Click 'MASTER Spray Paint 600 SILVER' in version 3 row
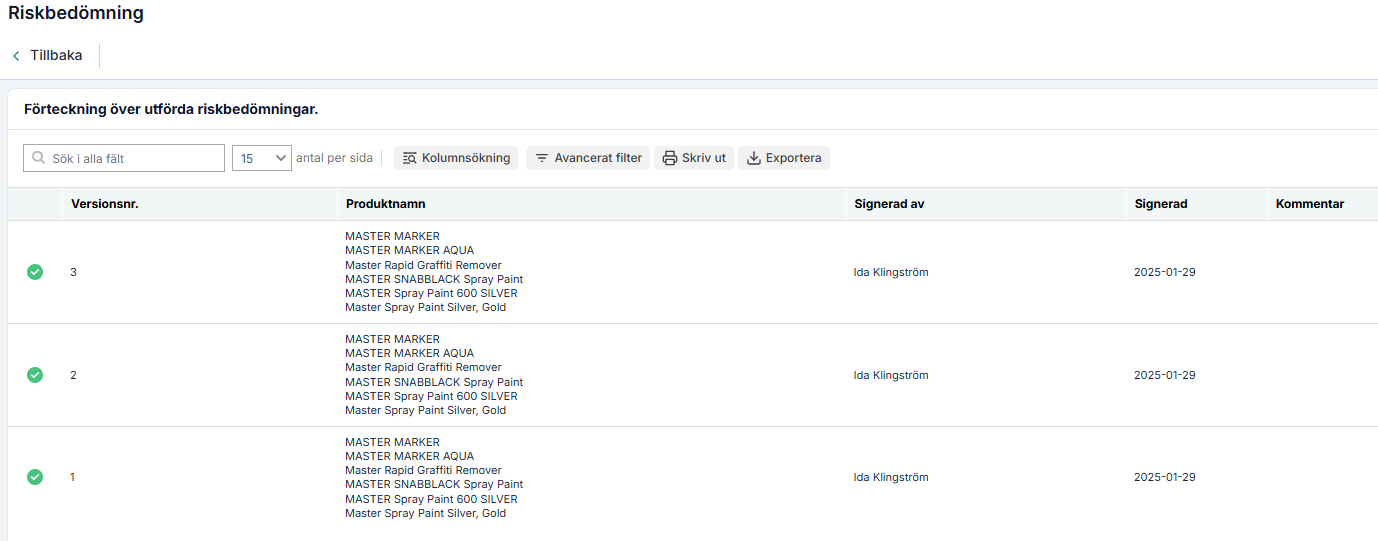 432,294
